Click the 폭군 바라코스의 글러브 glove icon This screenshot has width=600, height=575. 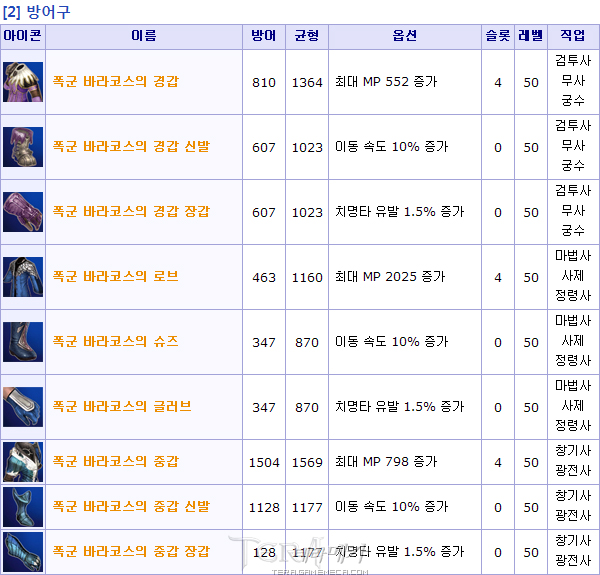pyautogui.click(x=23, y=407)
